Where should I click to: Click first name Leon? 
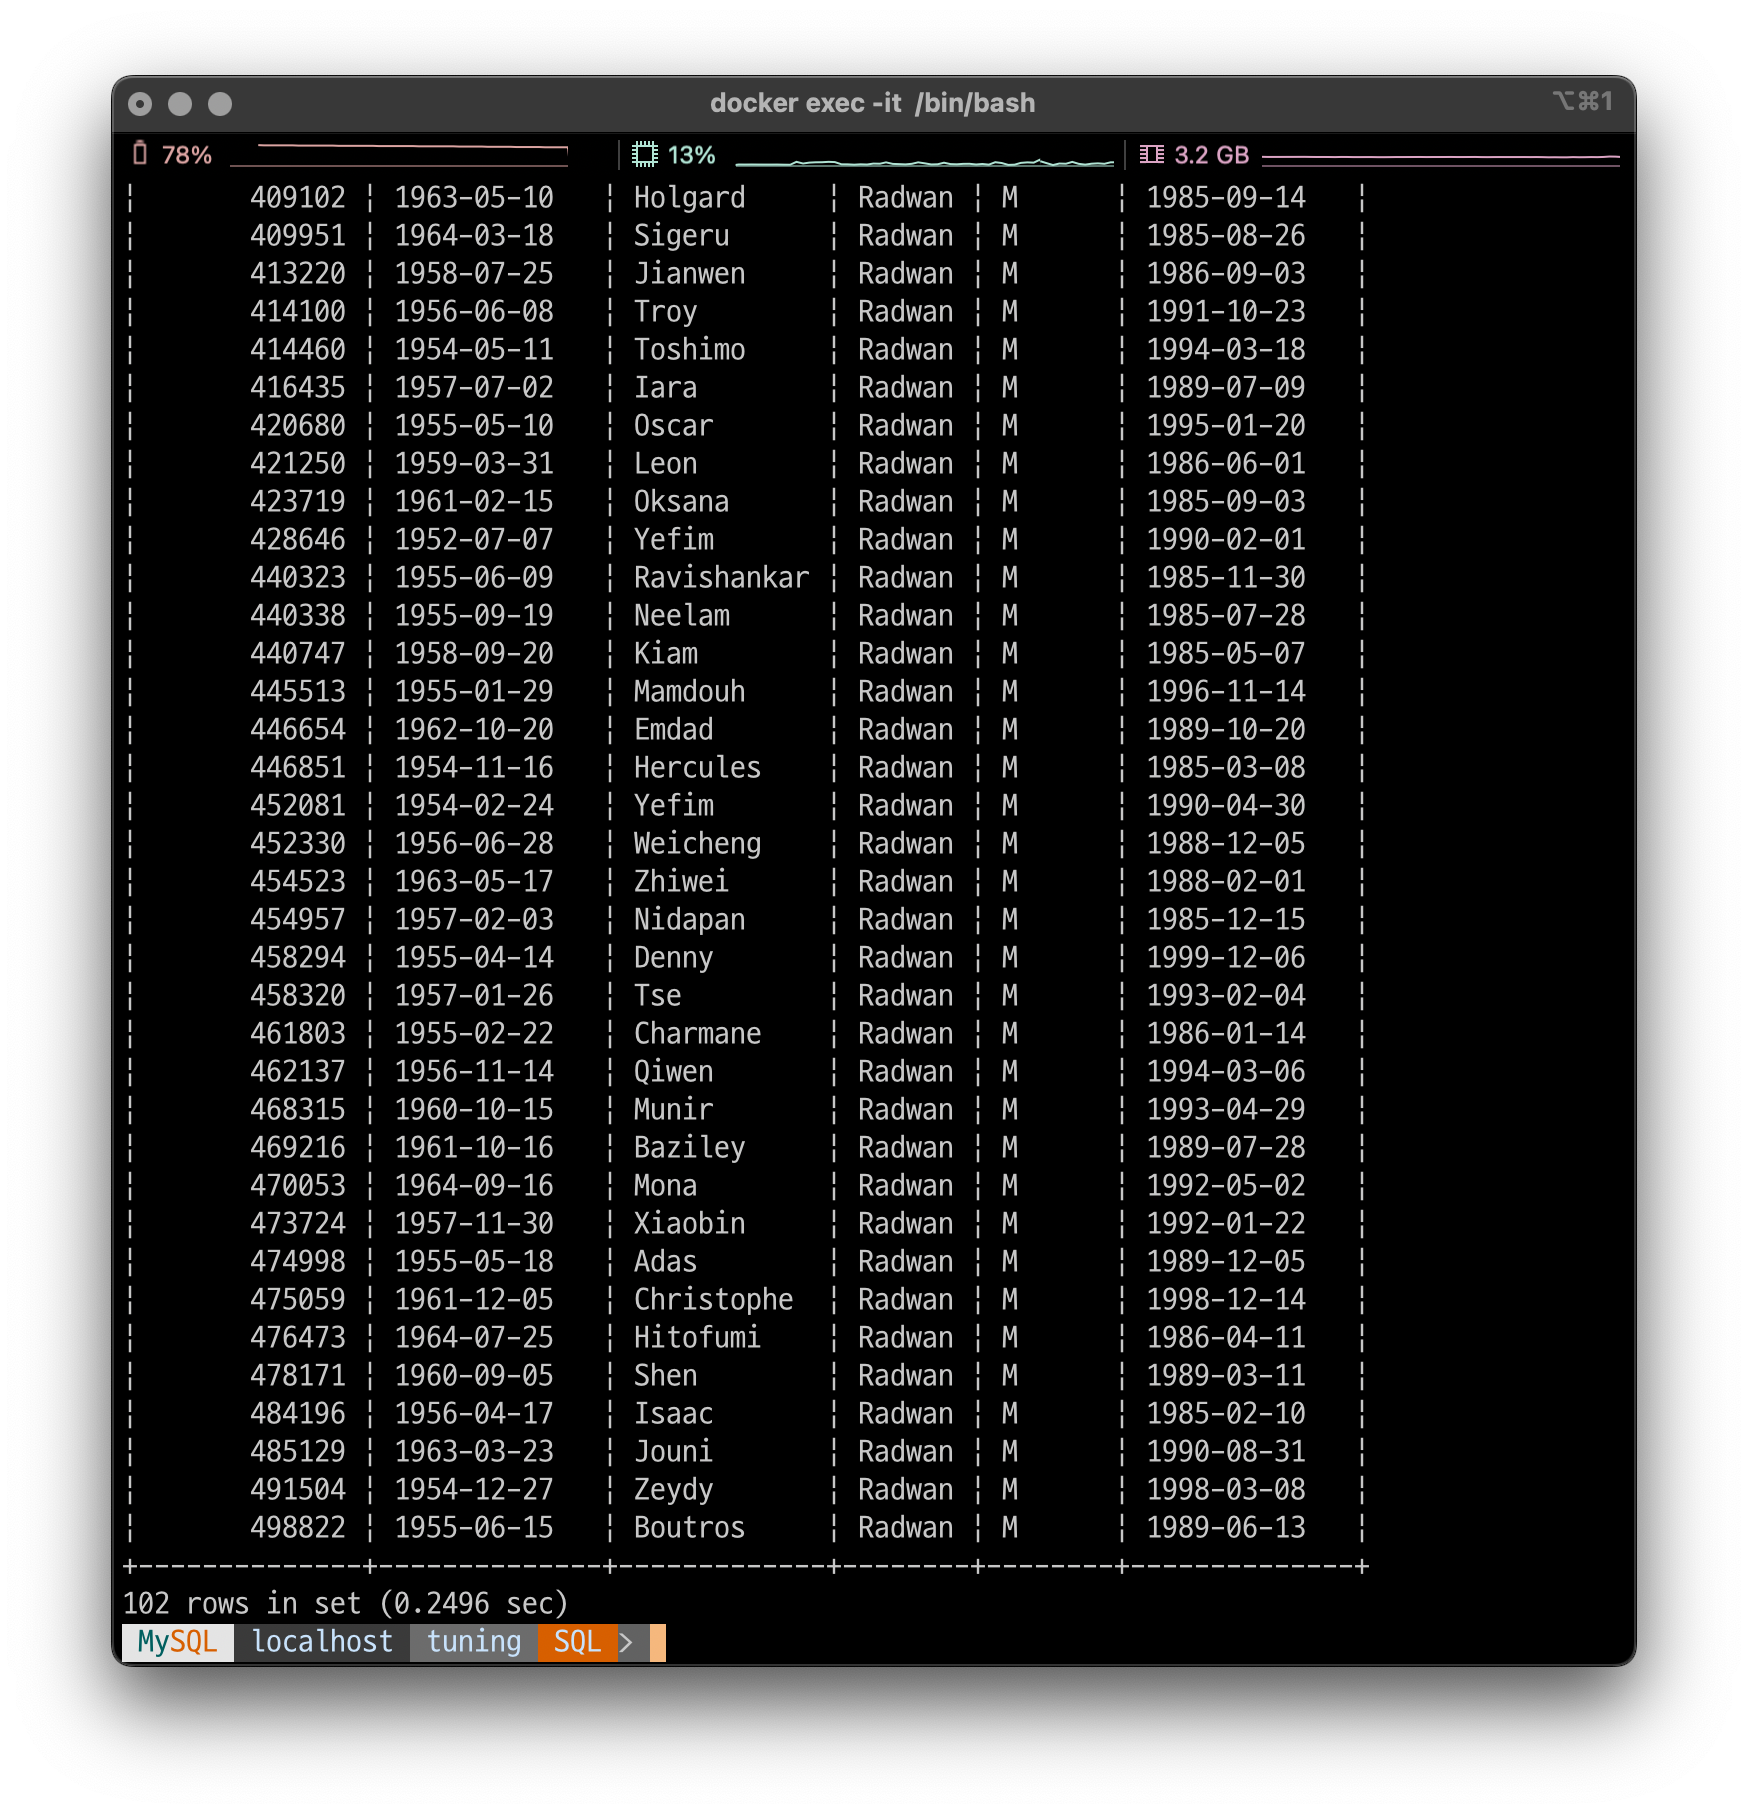point(665,464)
